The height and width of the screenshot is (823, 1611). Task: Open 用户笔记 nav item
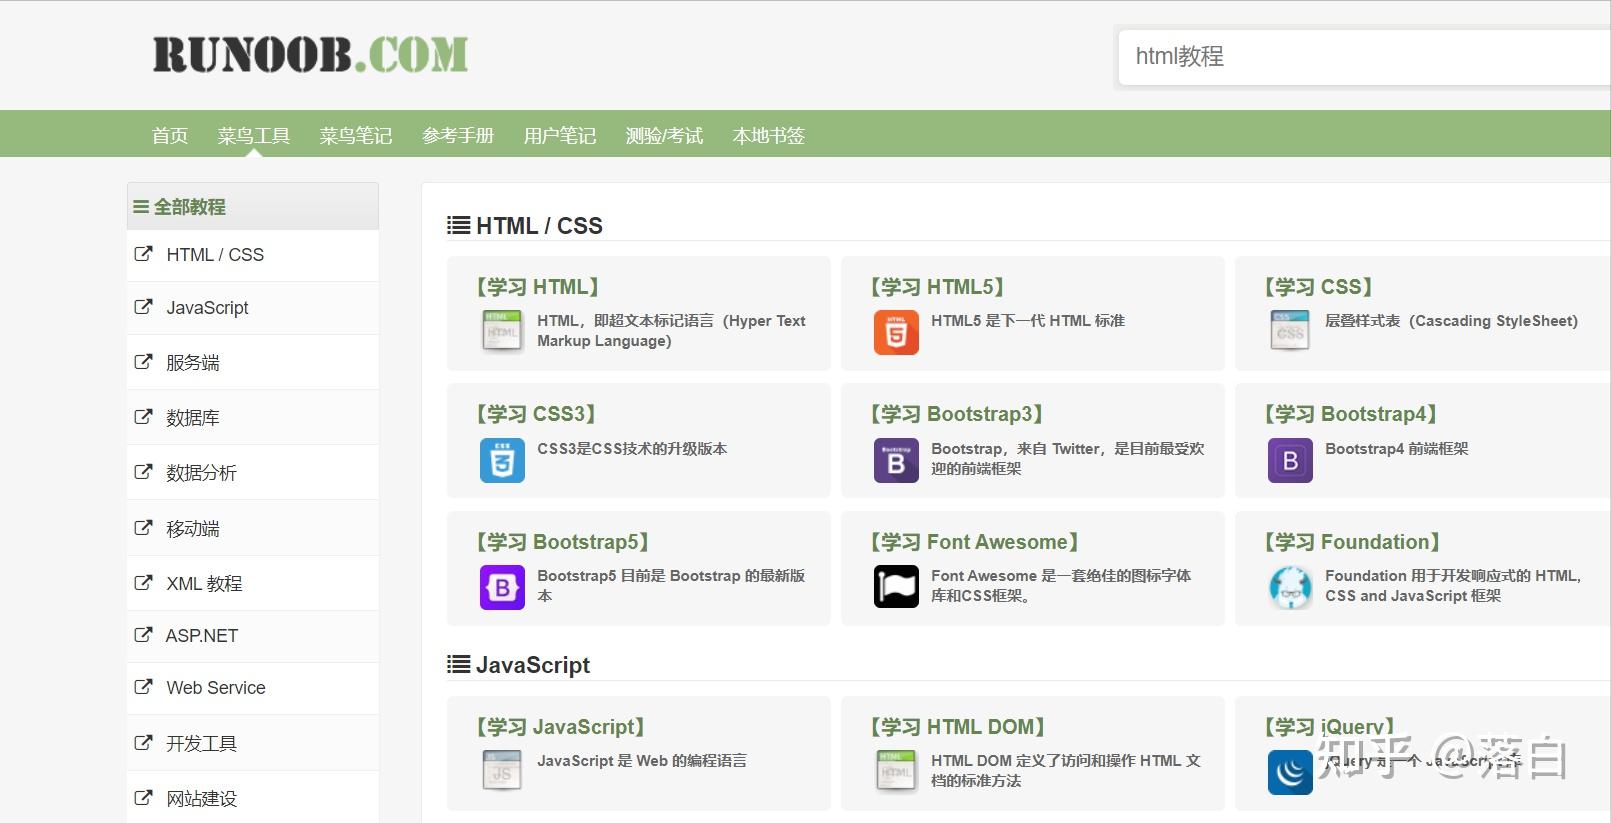(560, 135)
